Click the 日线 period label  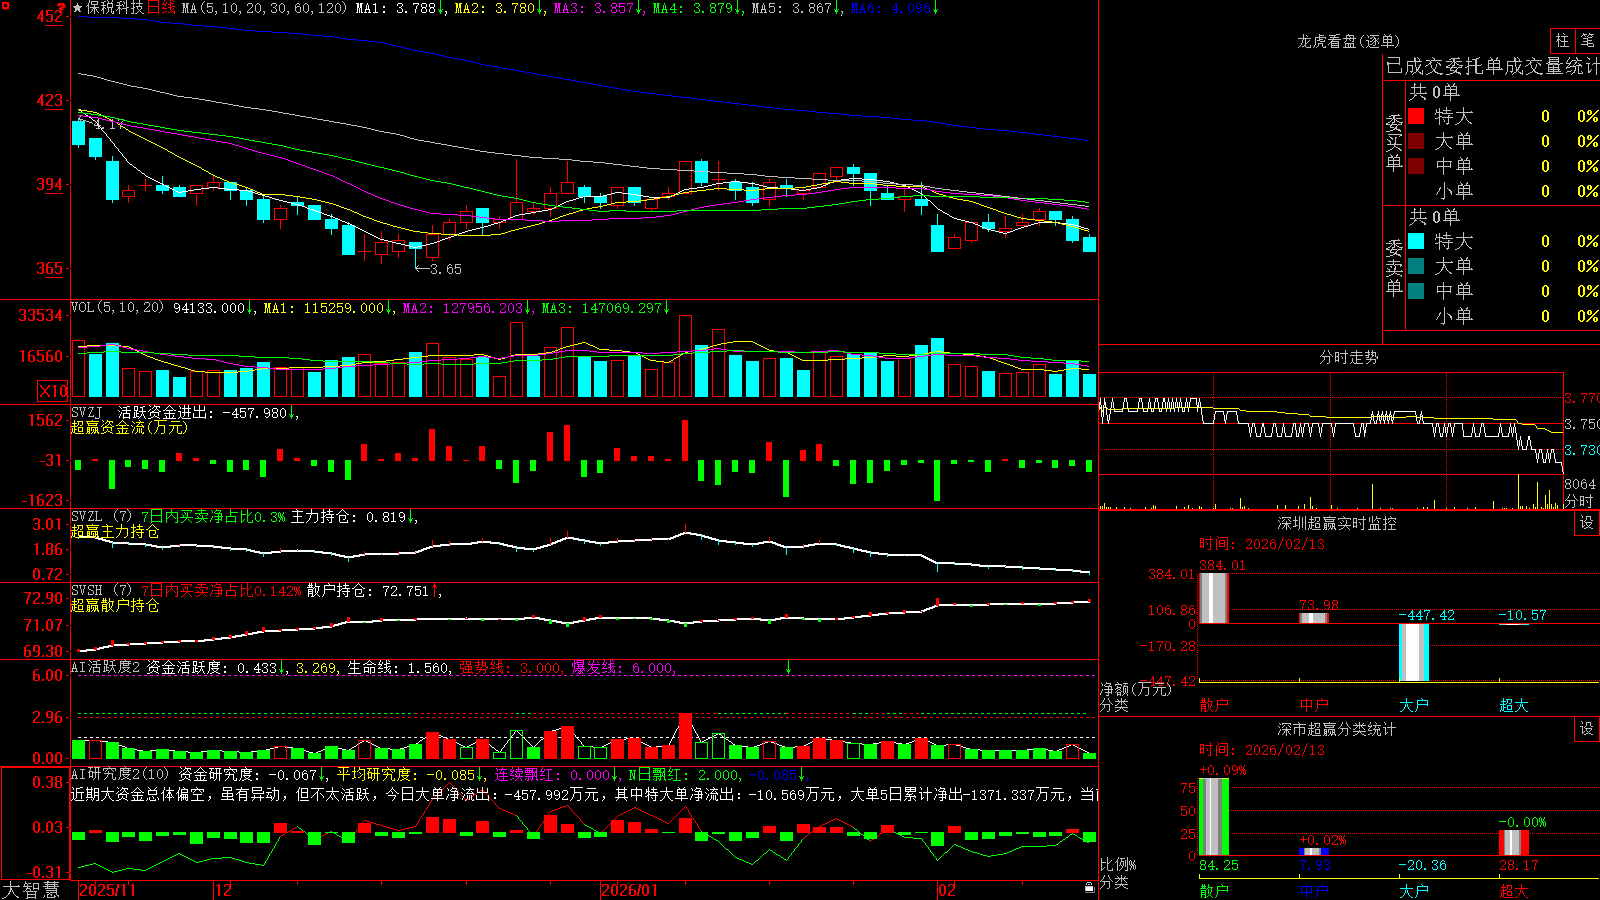161,8
